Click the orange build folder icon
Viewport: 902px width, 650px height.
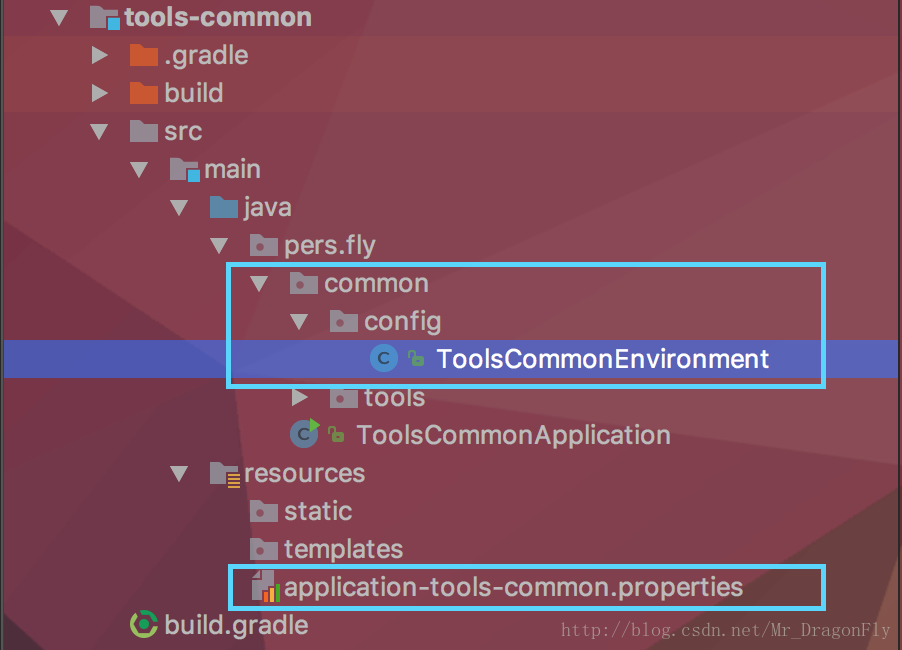pos(144,93)
